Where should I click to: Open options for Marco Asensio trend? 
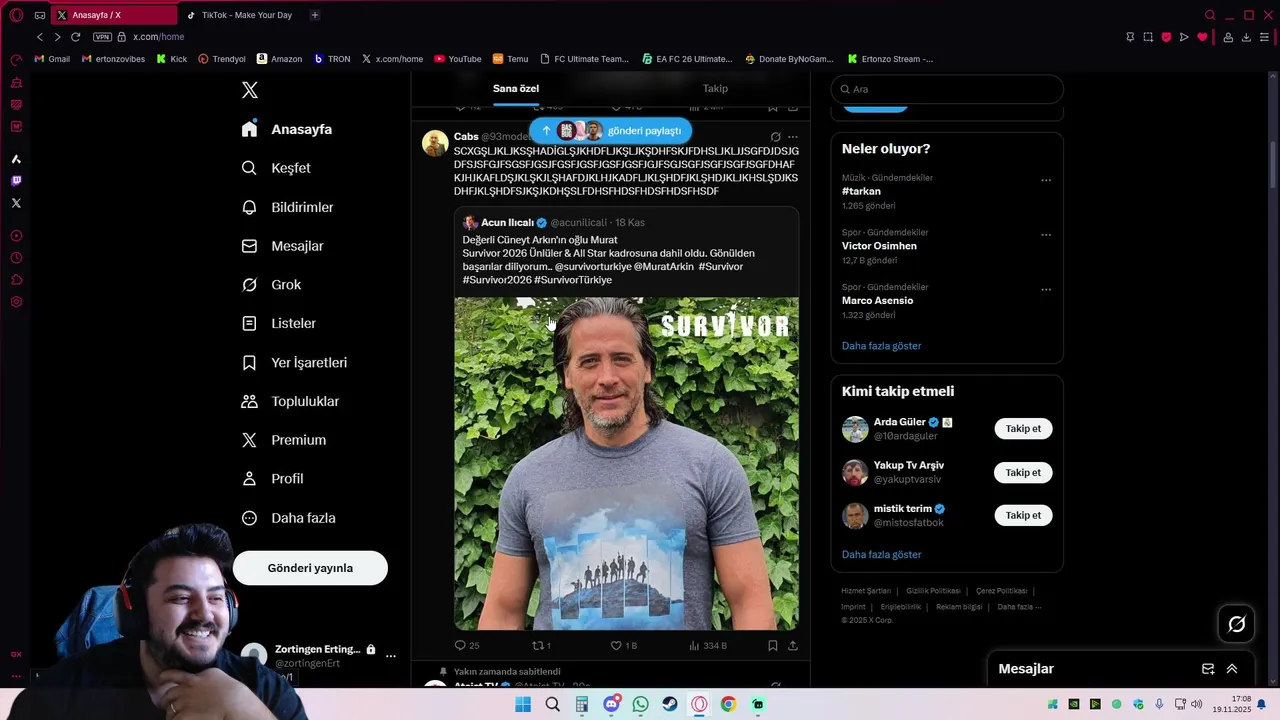[x=1046, y=290]
